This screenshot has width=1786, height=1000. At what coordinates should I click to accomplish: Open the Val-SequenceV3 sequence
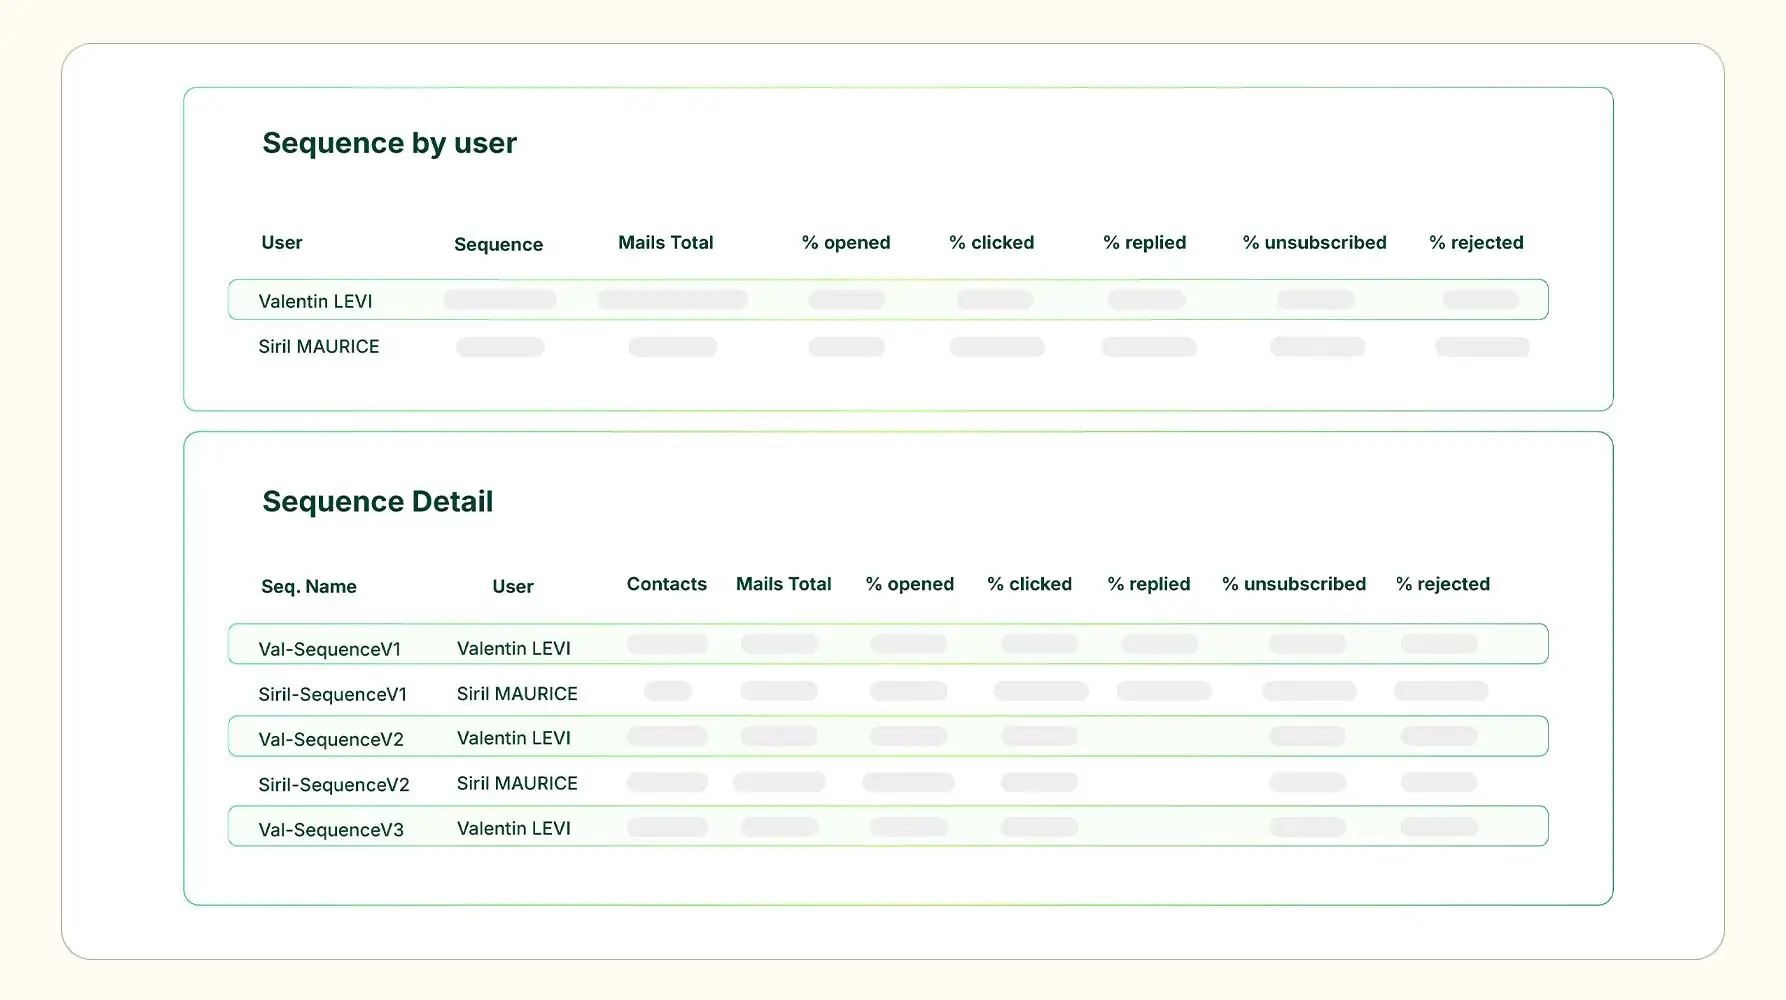click(330, 829)
